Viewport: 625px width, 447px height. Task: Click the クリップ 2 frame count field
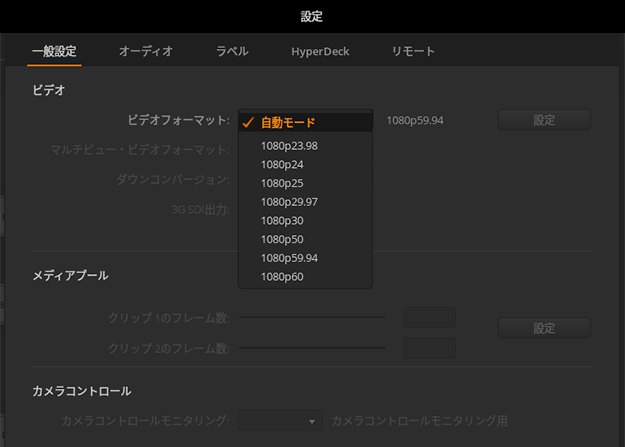click(x=429, y=348)
